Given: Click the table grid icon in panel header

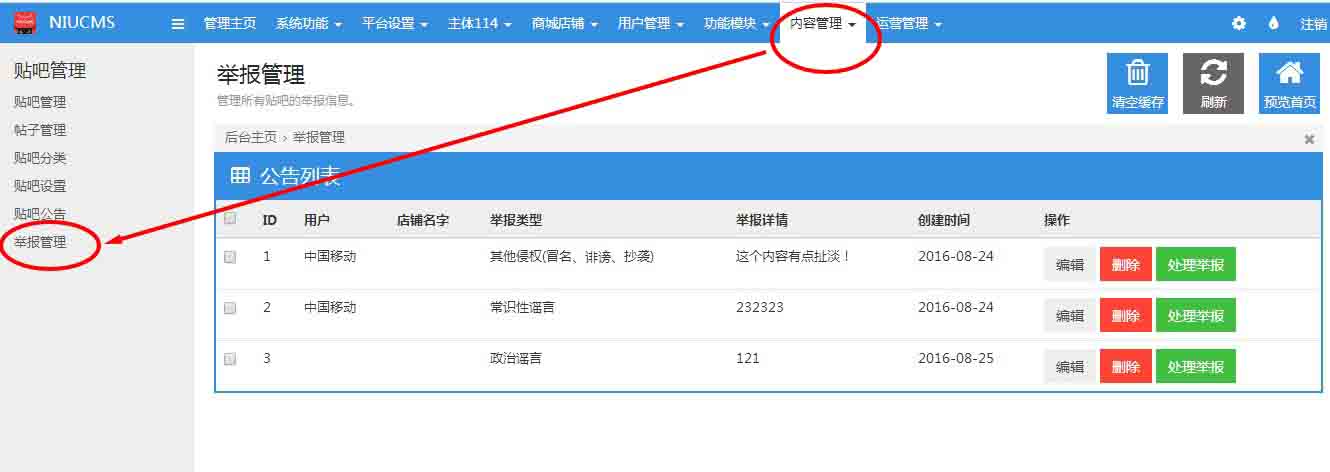Looking at the screenshot, I should tap(240, 176).
